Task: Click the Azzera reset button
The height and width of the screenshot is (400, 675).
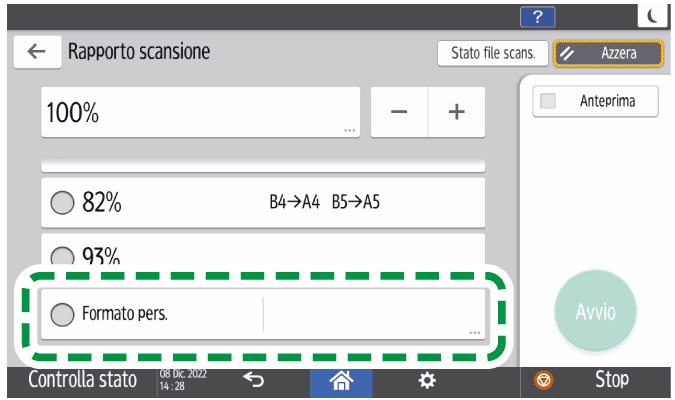Action: (609, 54)
